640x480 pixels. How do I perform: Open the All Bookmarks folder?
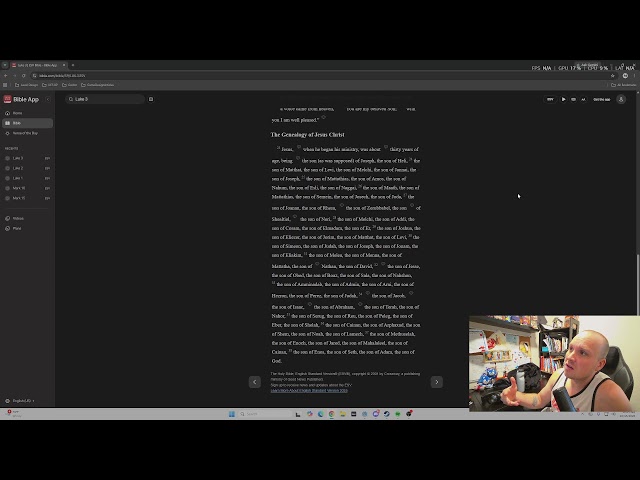pyautogui.click(x=623, y=85)
